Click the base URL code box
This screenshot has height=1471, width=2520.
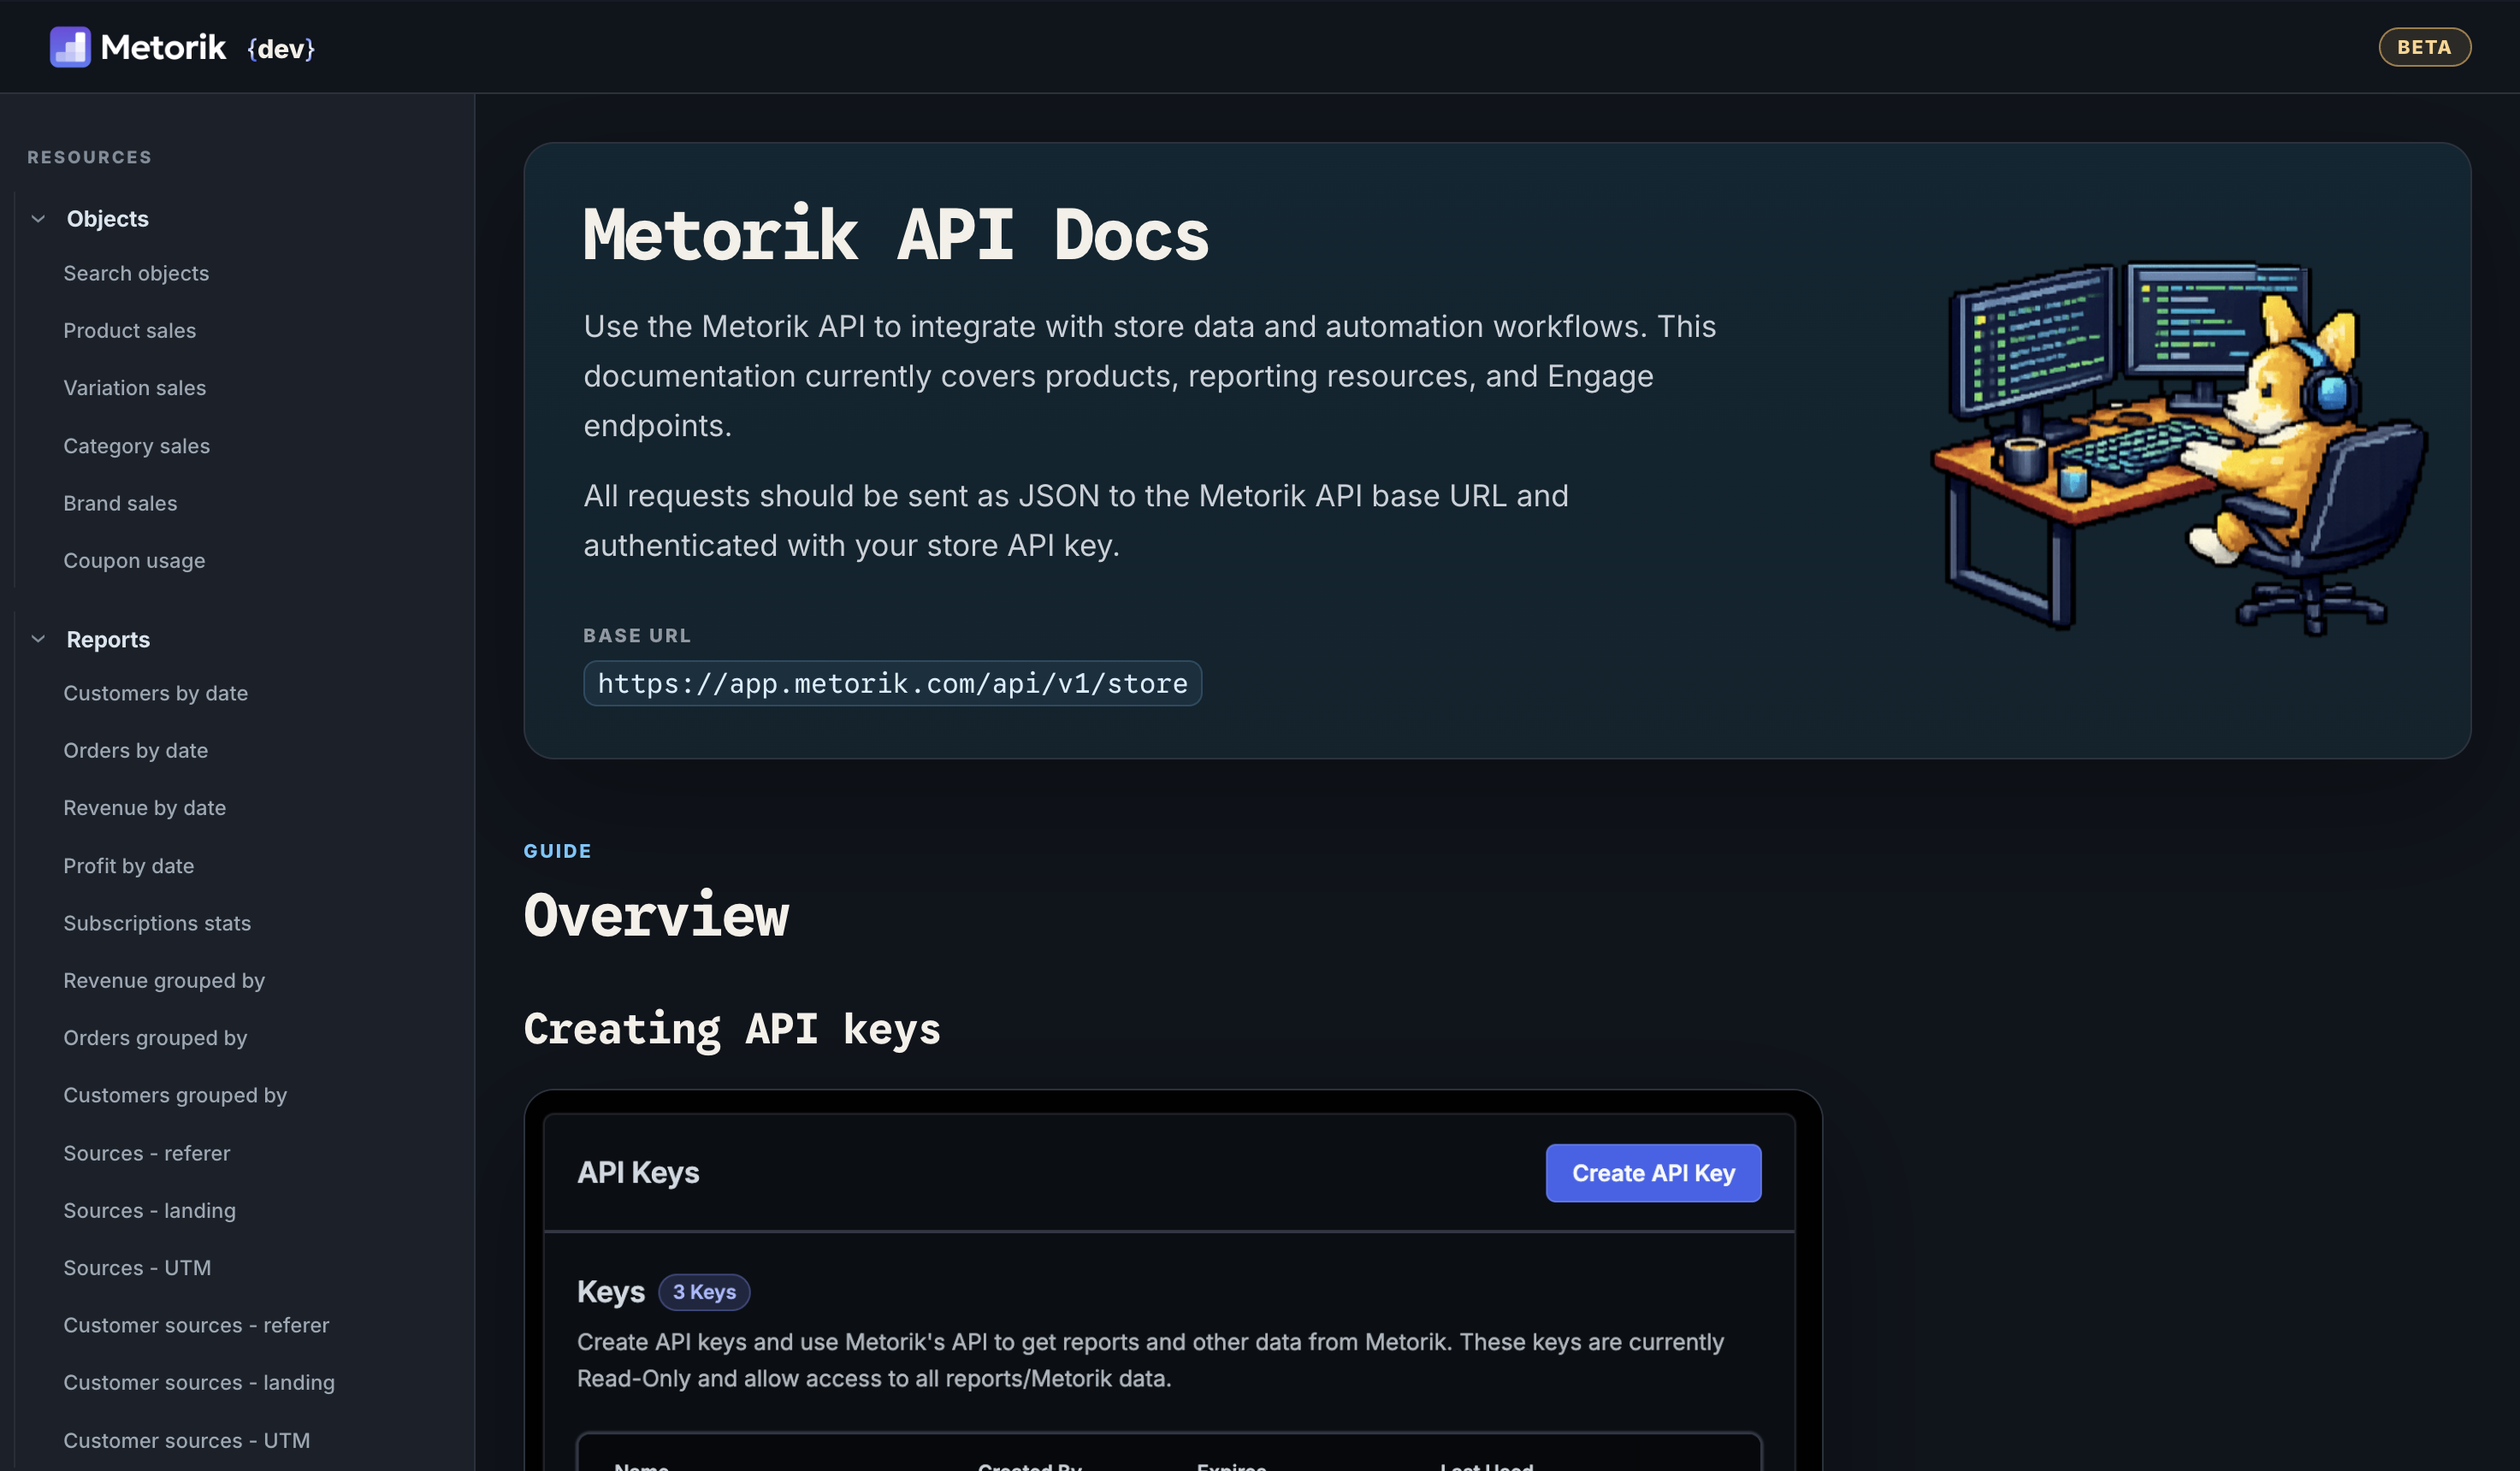(x=892, y=684)
